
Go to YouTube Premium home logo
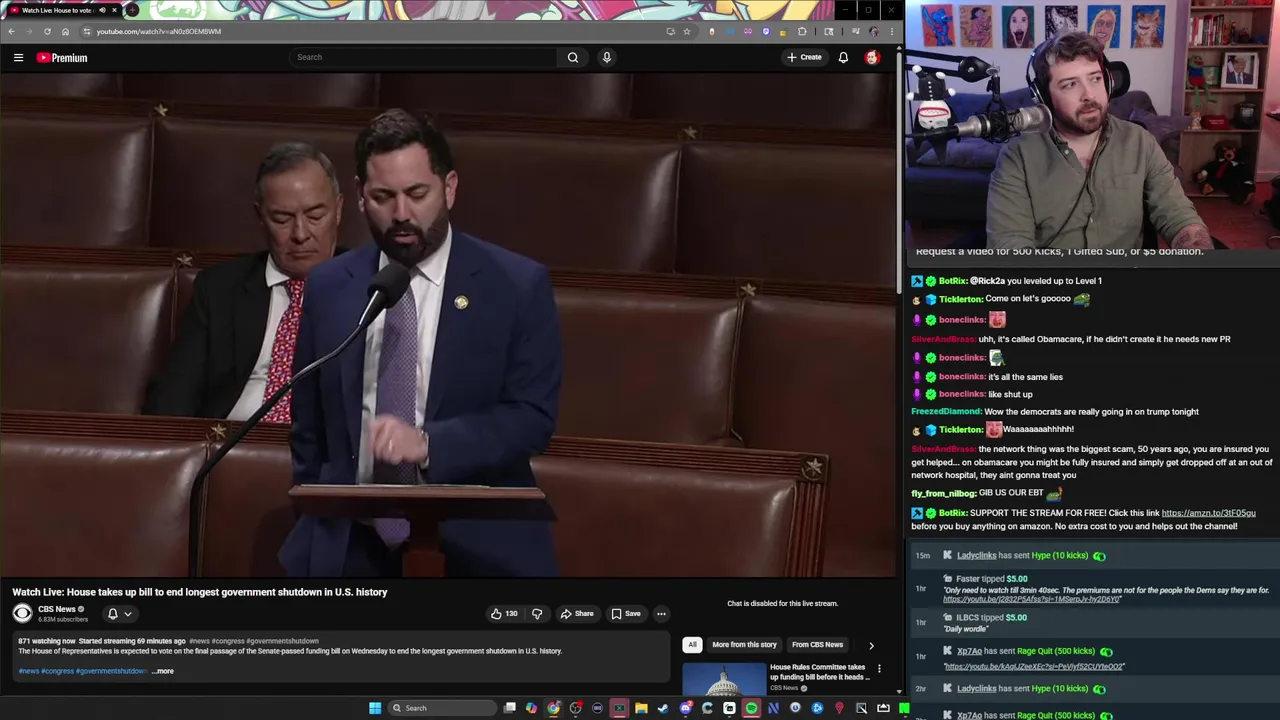[62, 57]
